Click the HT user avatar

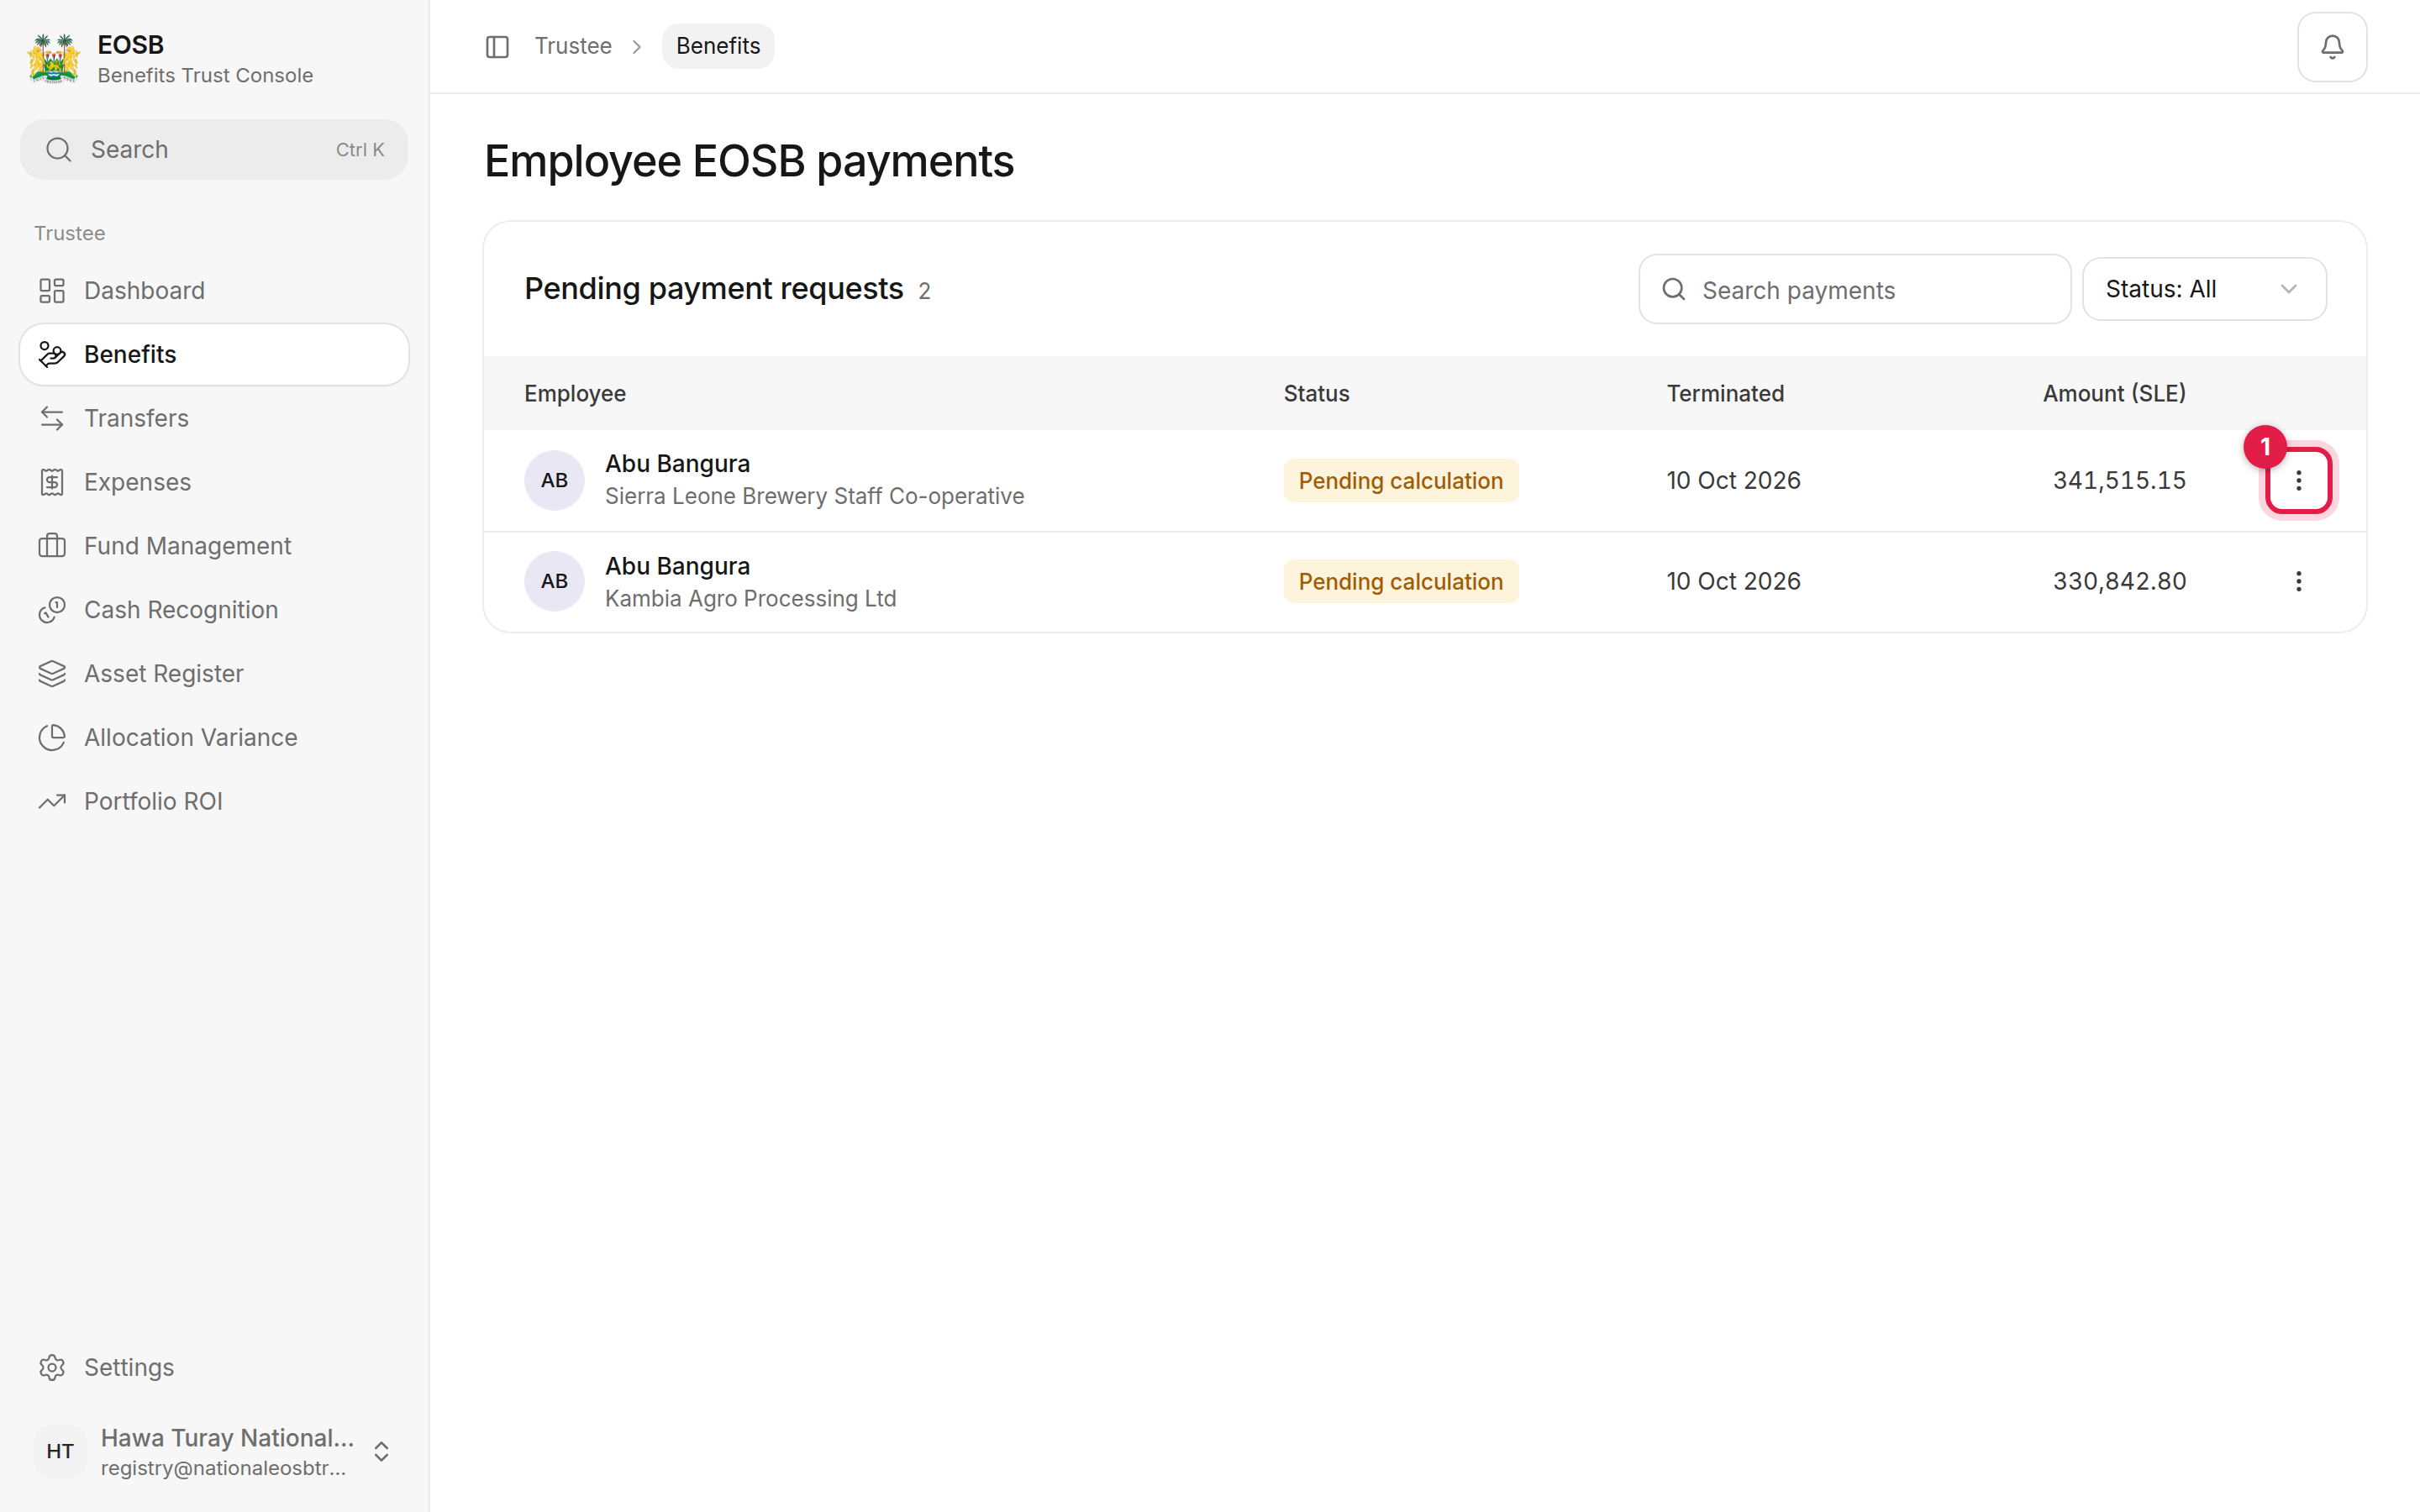60,1451
